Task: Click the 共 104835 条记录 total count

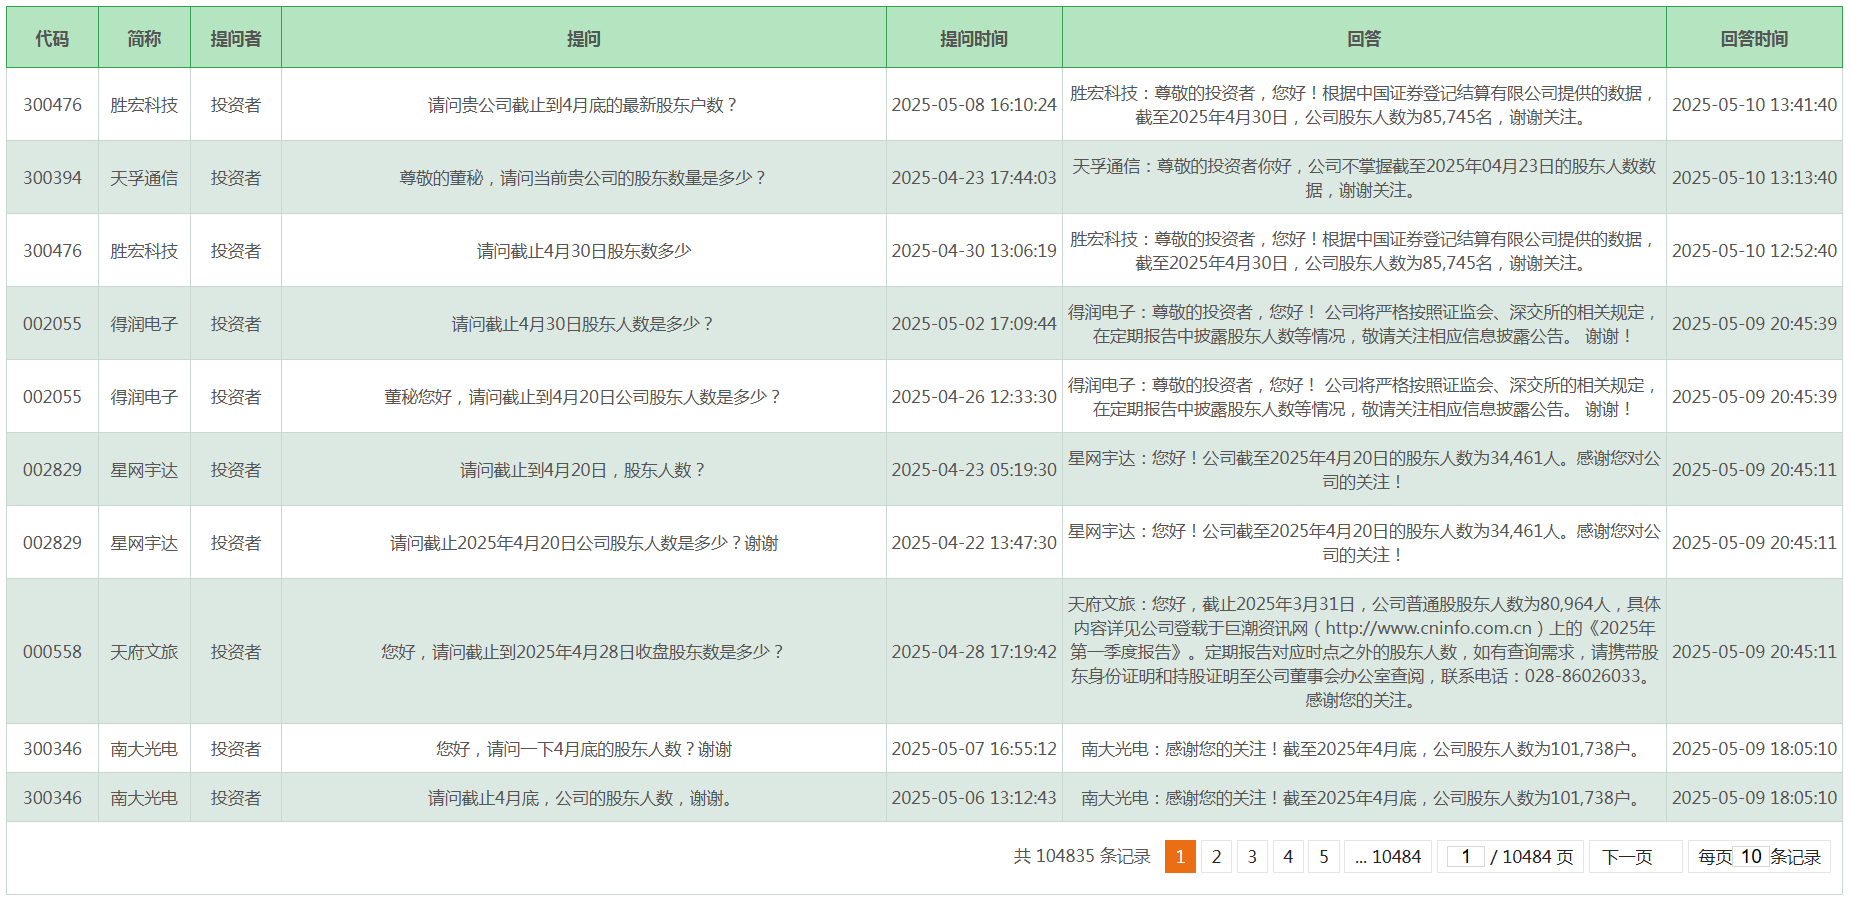Action: (x=1082, y=857)
